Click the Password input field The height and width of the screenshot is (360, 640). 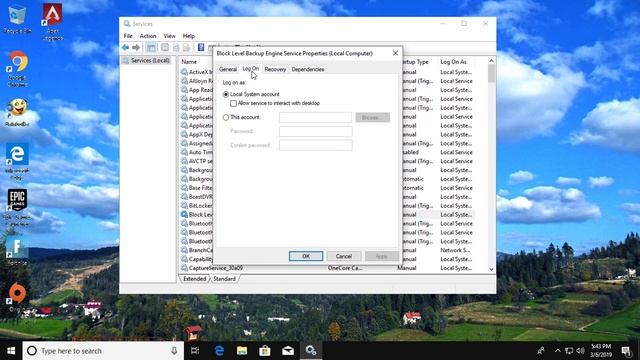(316, 131)
